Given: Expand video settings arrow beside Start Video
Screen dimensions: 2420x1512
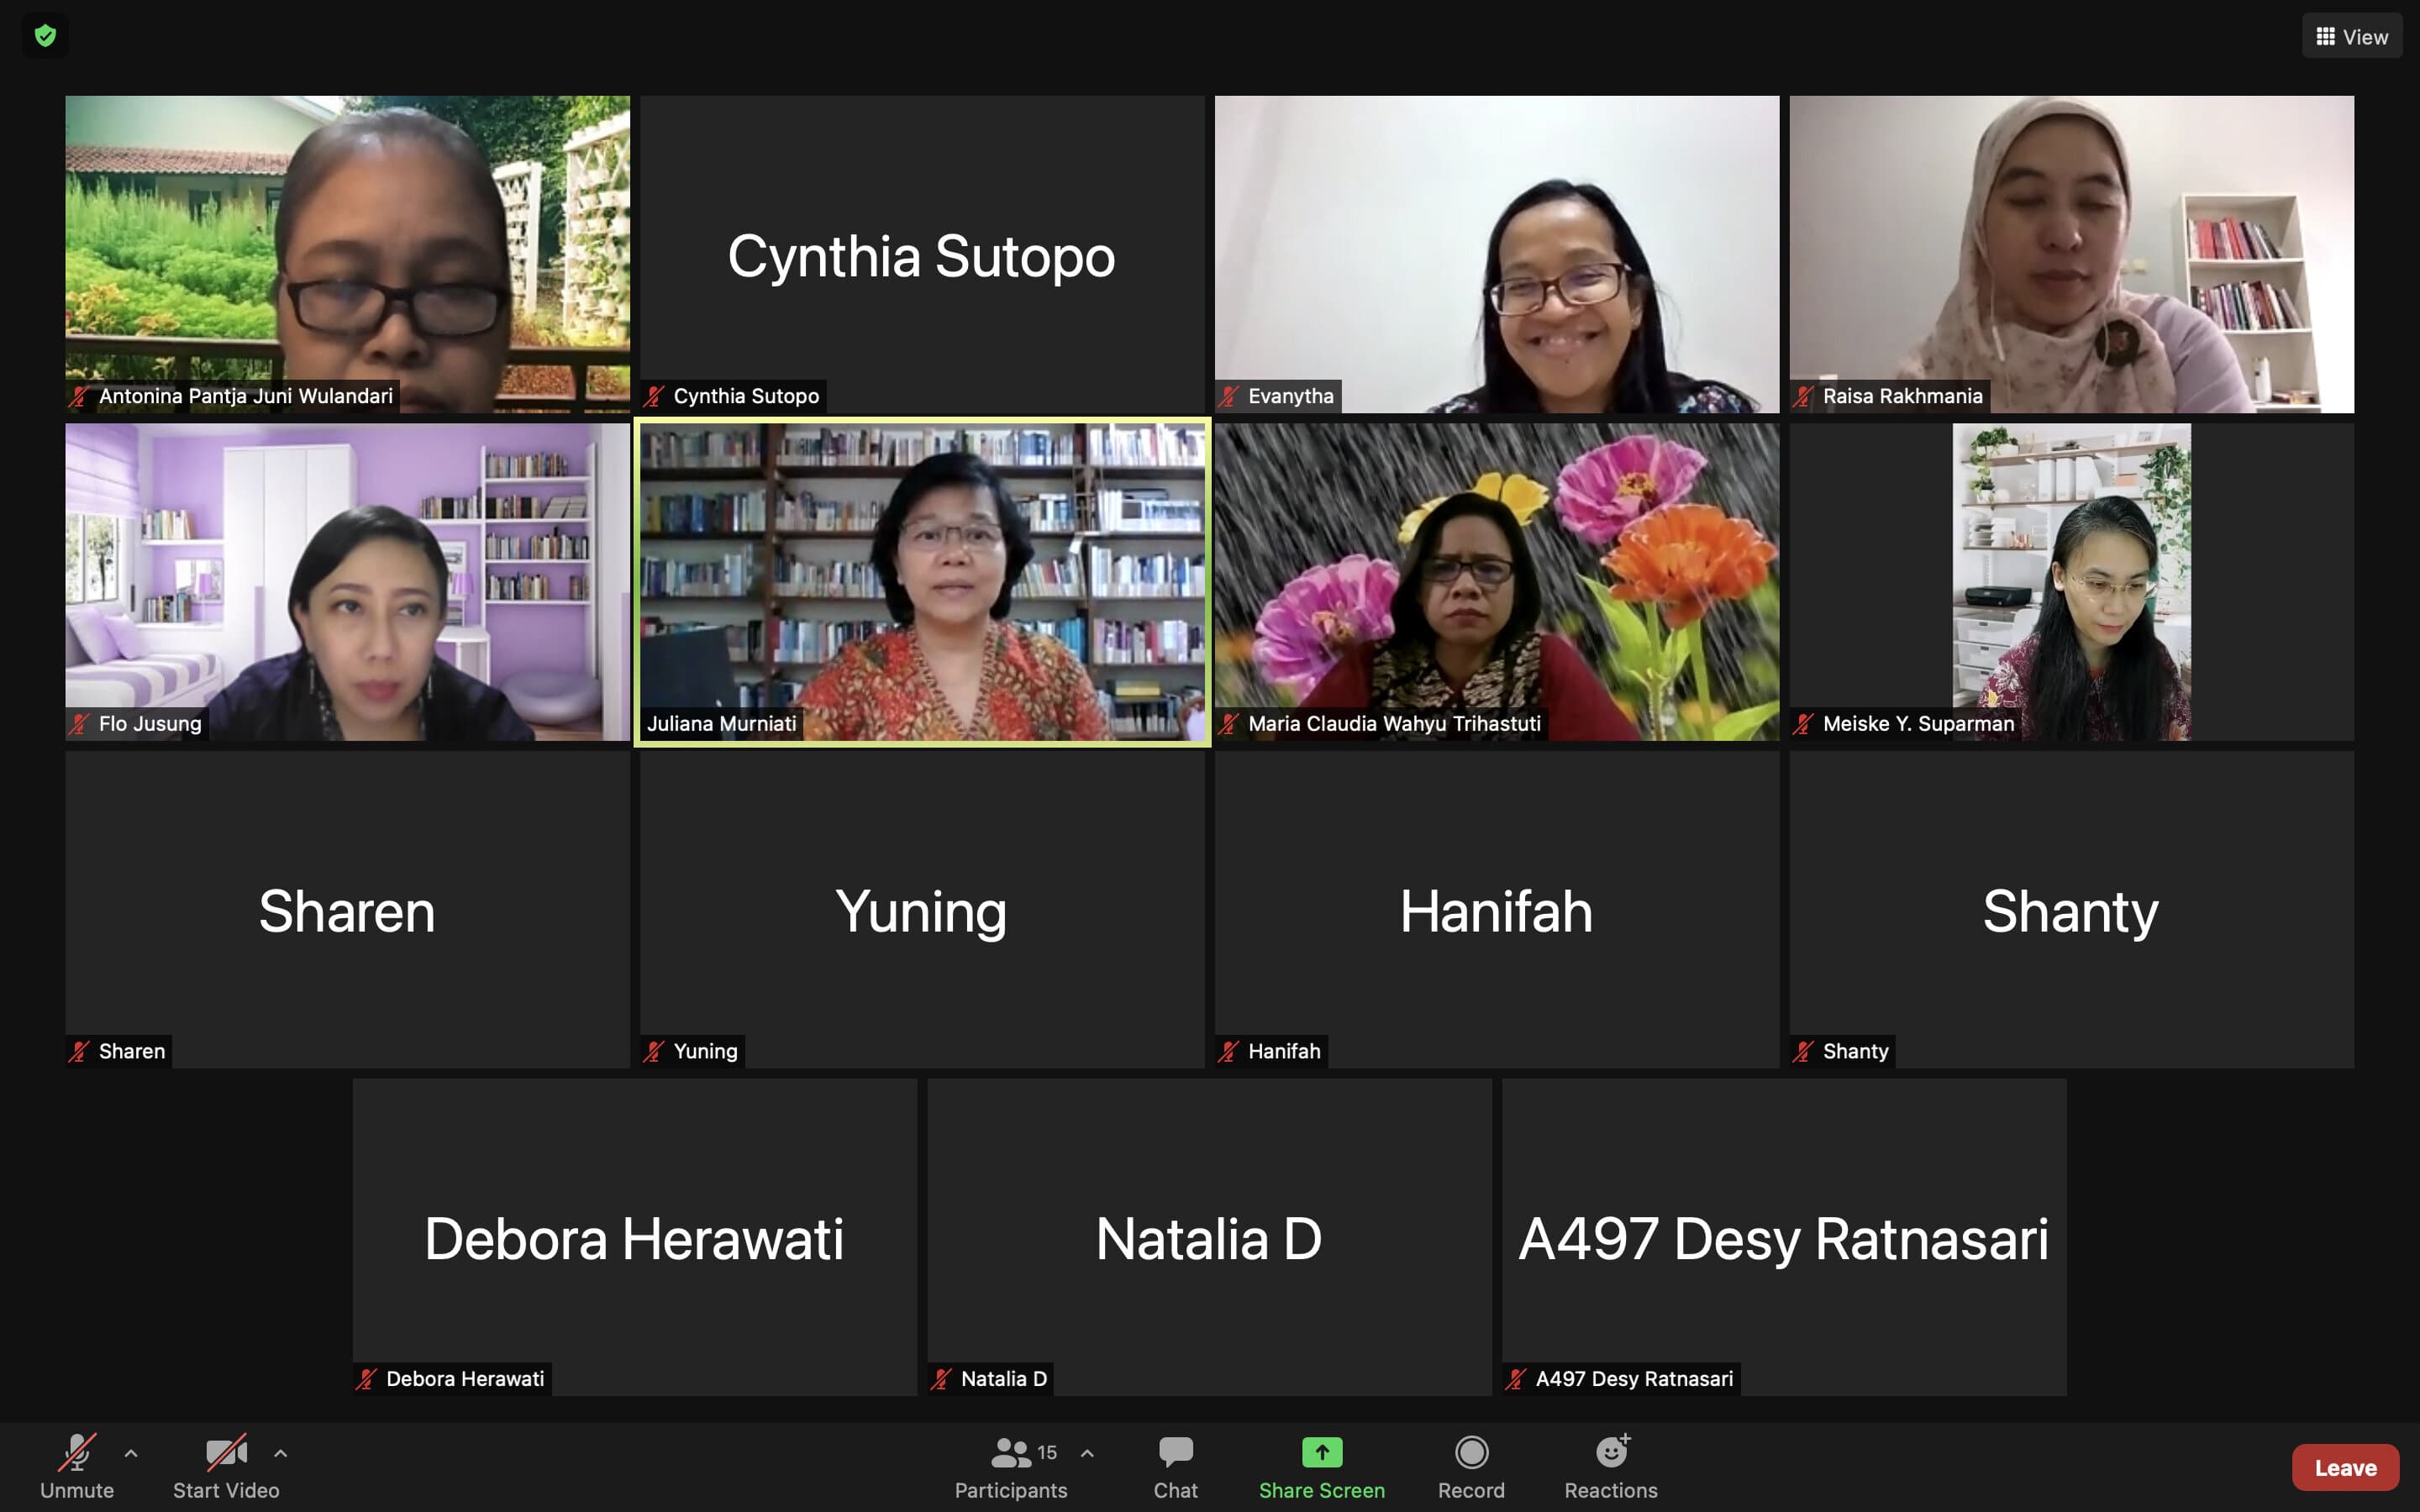Looking at the screenshot, I should click(x=281, y=1453).
